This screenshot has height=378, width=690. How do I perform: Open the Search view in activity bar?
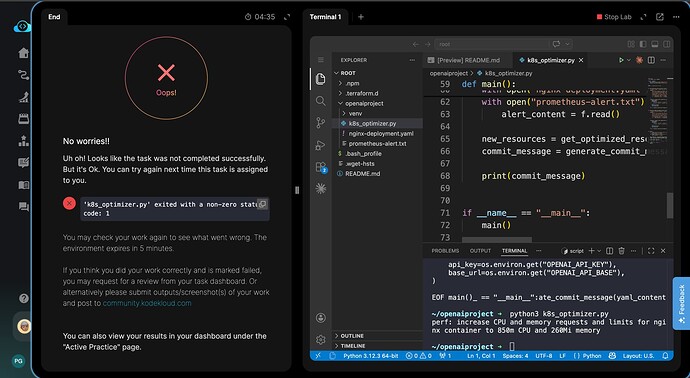[321, 101]
